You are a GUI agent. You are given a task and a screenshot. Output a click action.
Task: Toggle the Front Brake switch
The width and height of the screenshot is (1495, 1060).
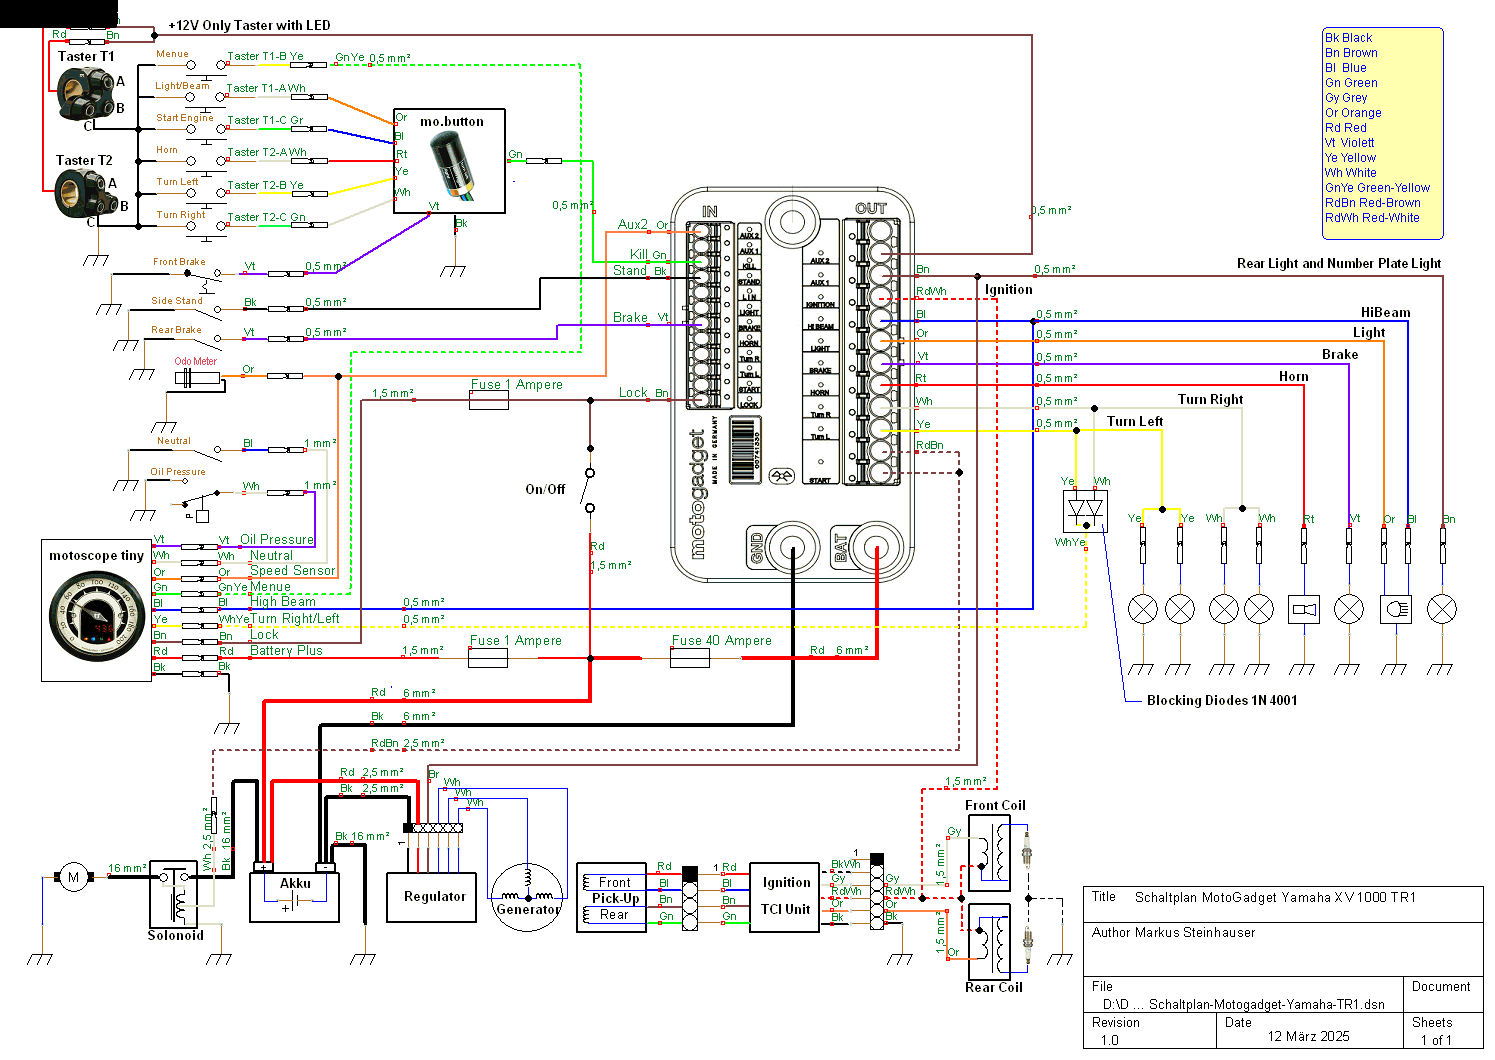207,273
